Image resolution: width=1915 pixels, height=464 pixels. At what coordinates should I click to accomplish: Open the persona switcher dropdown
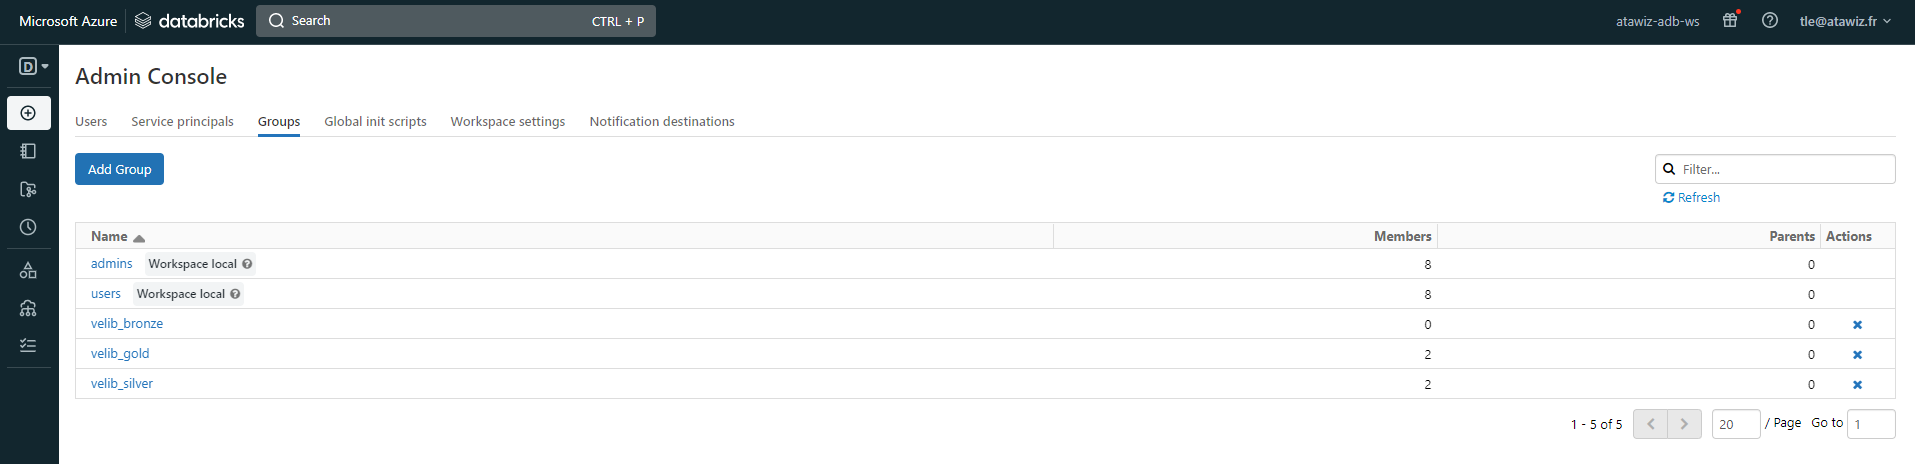tap(33, 66)
